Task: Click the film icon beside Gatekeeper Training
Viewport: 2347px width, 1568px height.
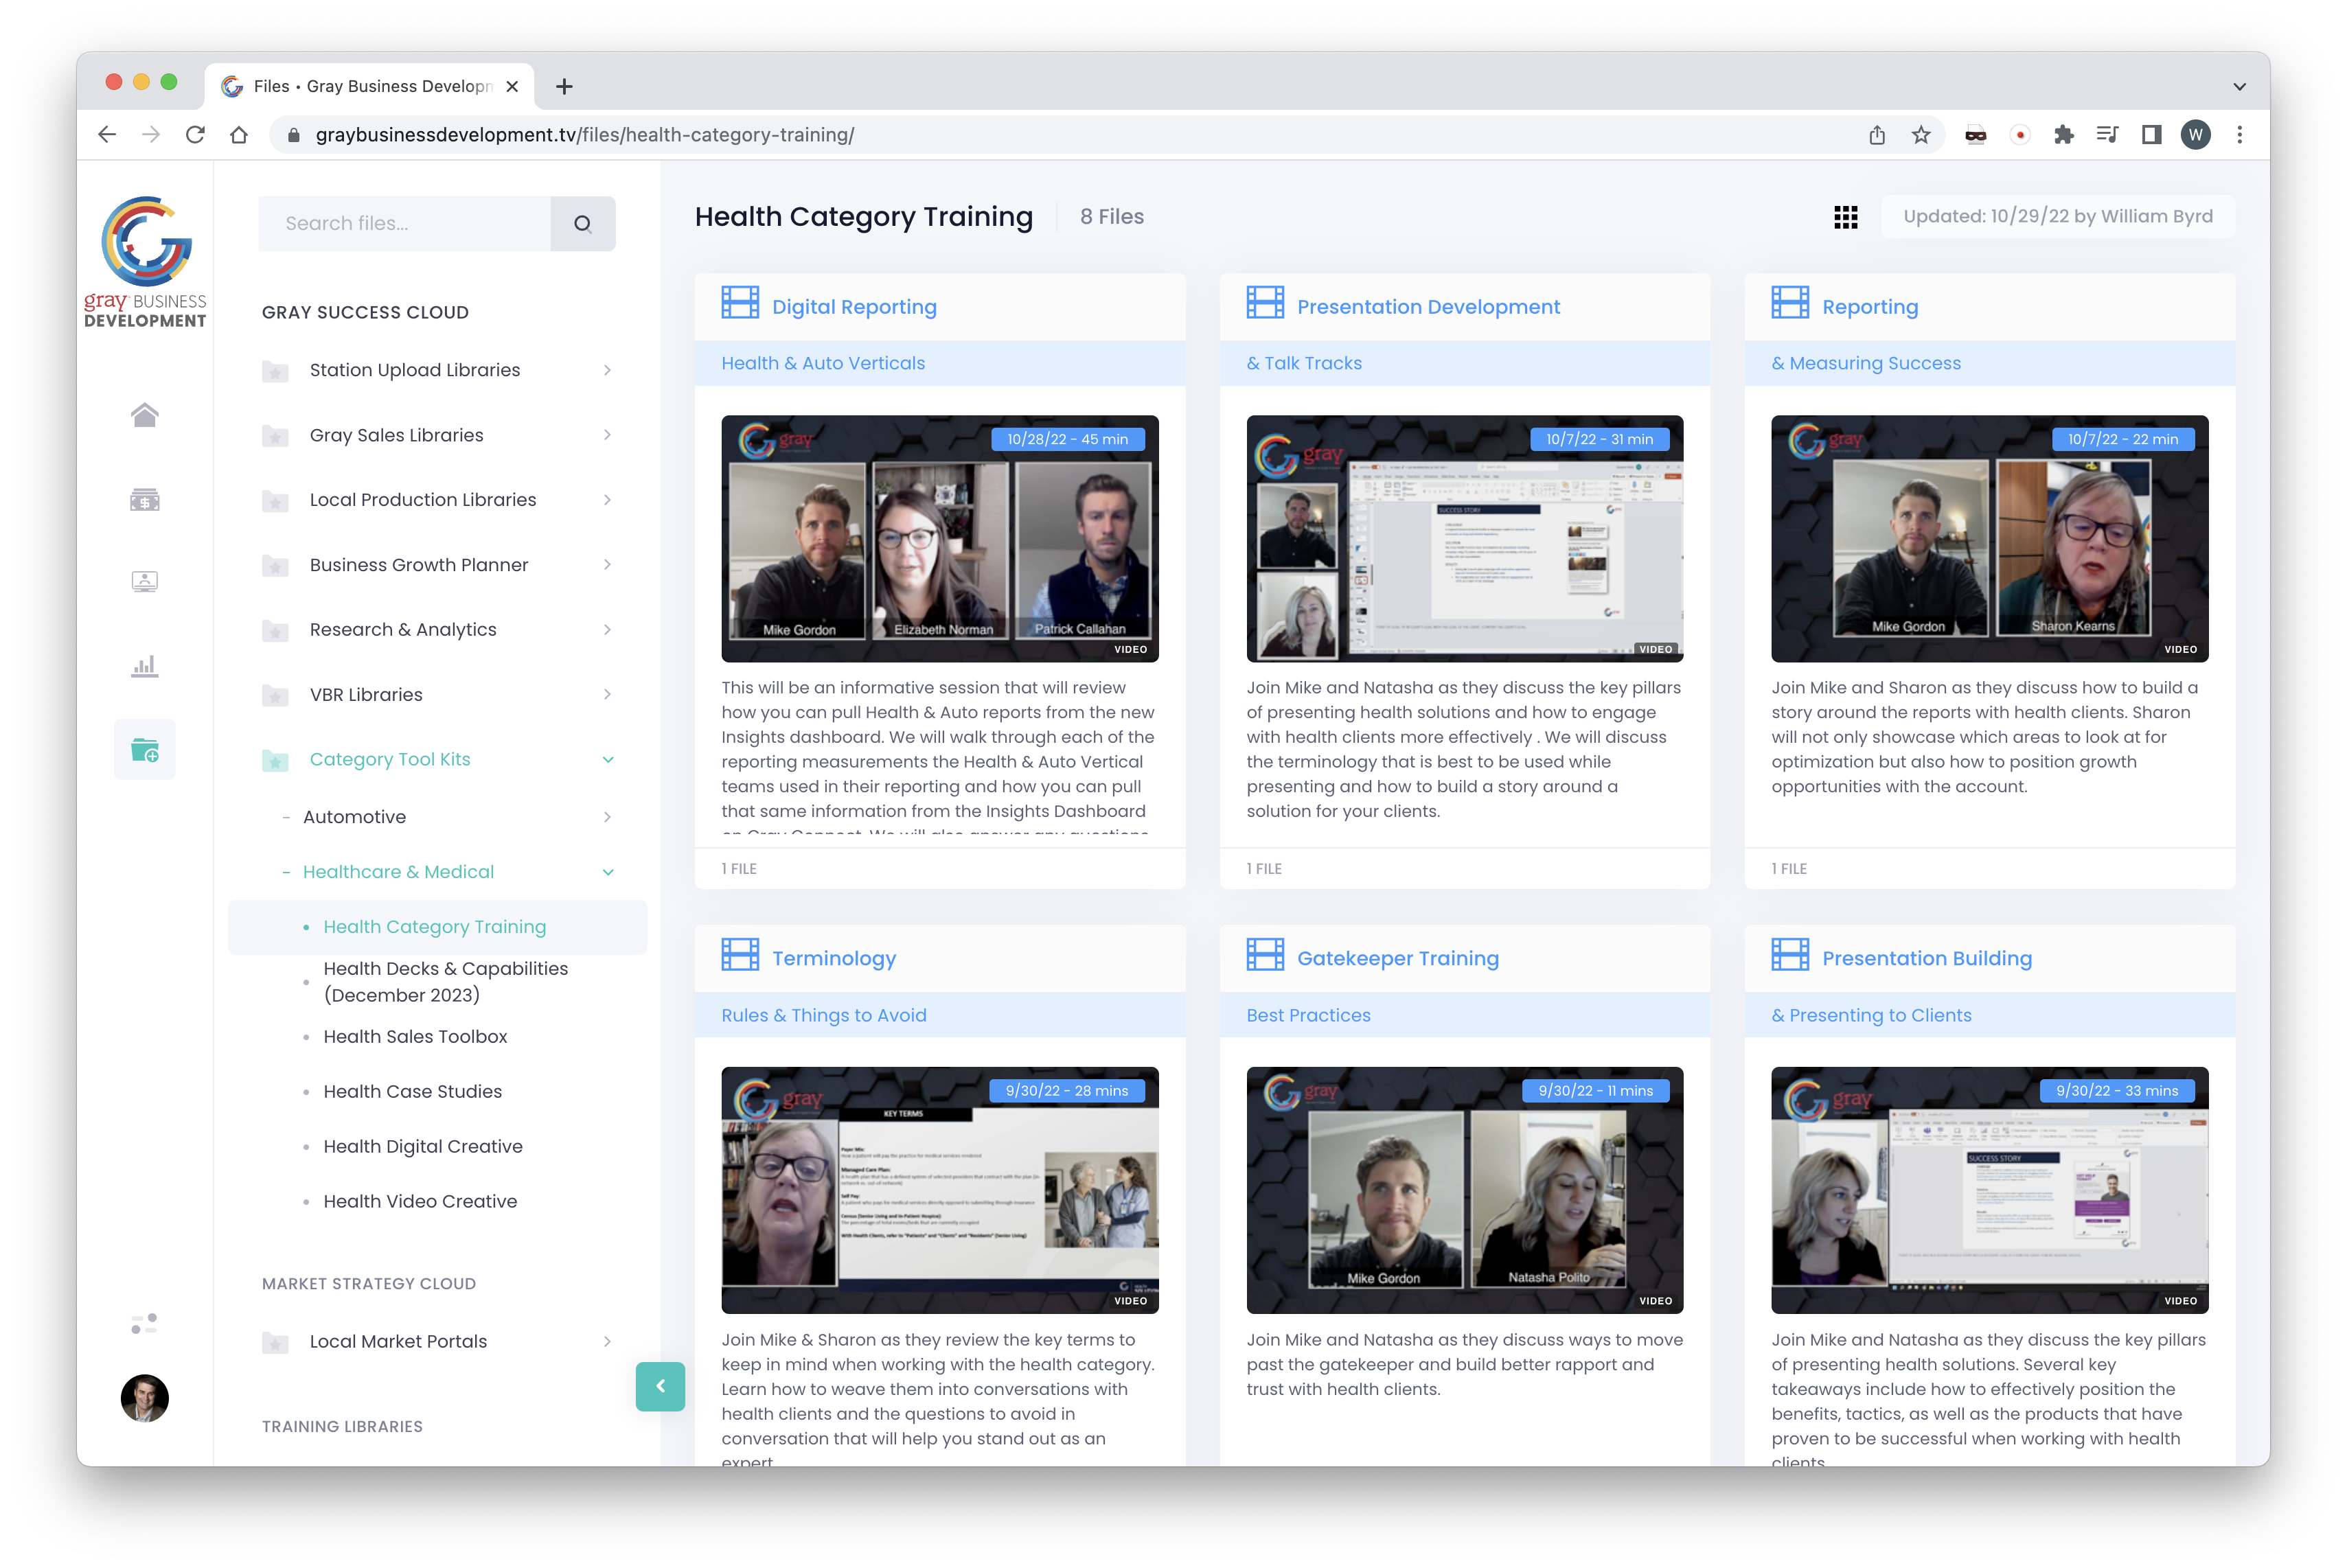Action: (x=1265, y=955)
